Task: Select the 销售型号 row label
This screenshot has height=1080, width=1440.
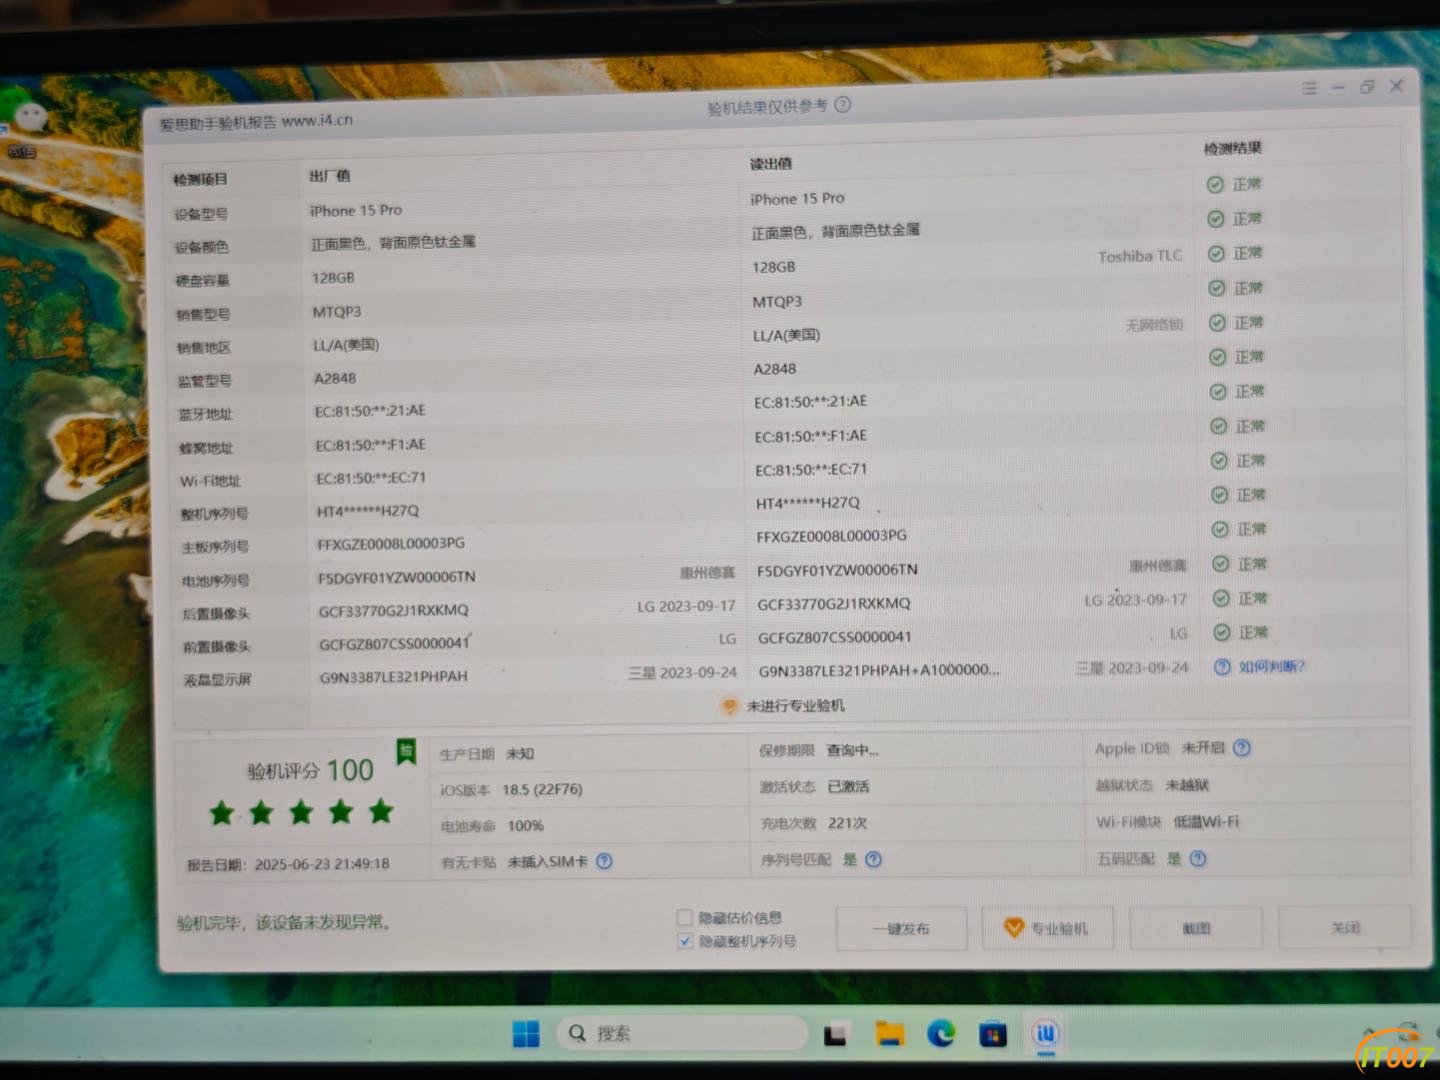Action: click(x=203, y=315)
